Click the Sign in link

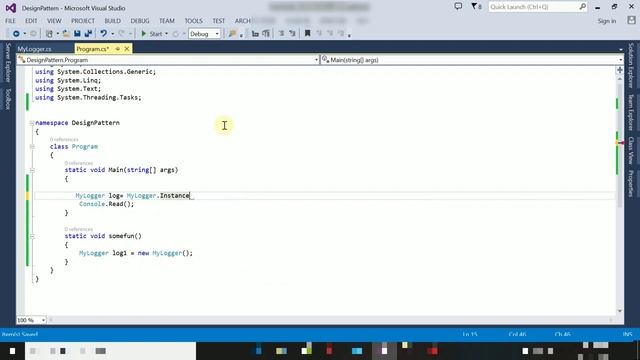tap(607, 21)
